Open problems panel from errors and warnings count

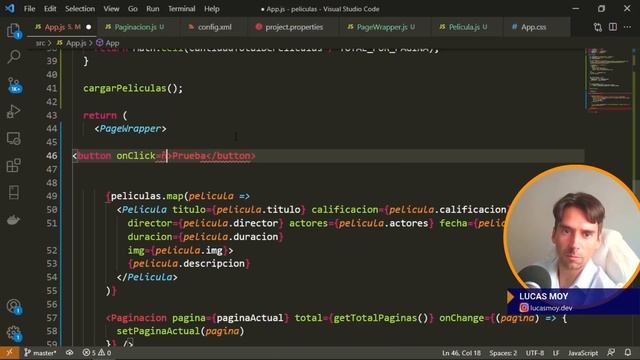[97, 353]
